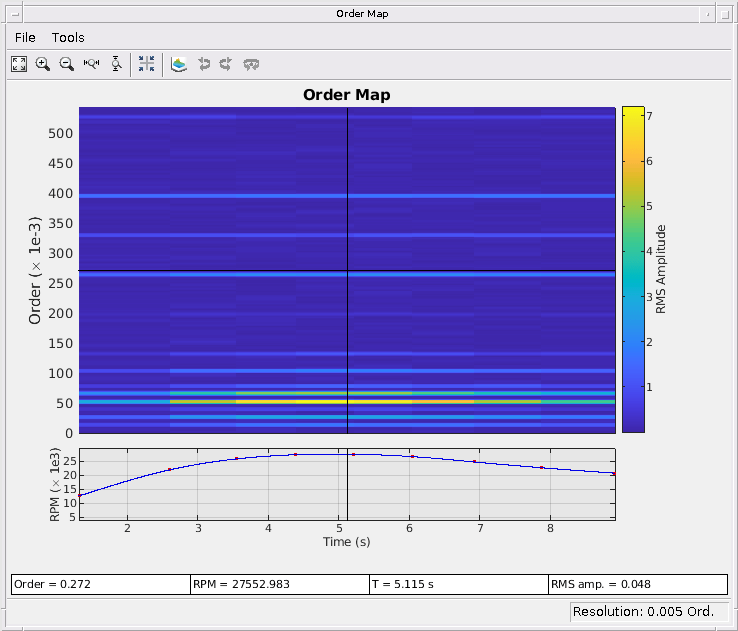Select the Zoom In tool

(43, 64)
